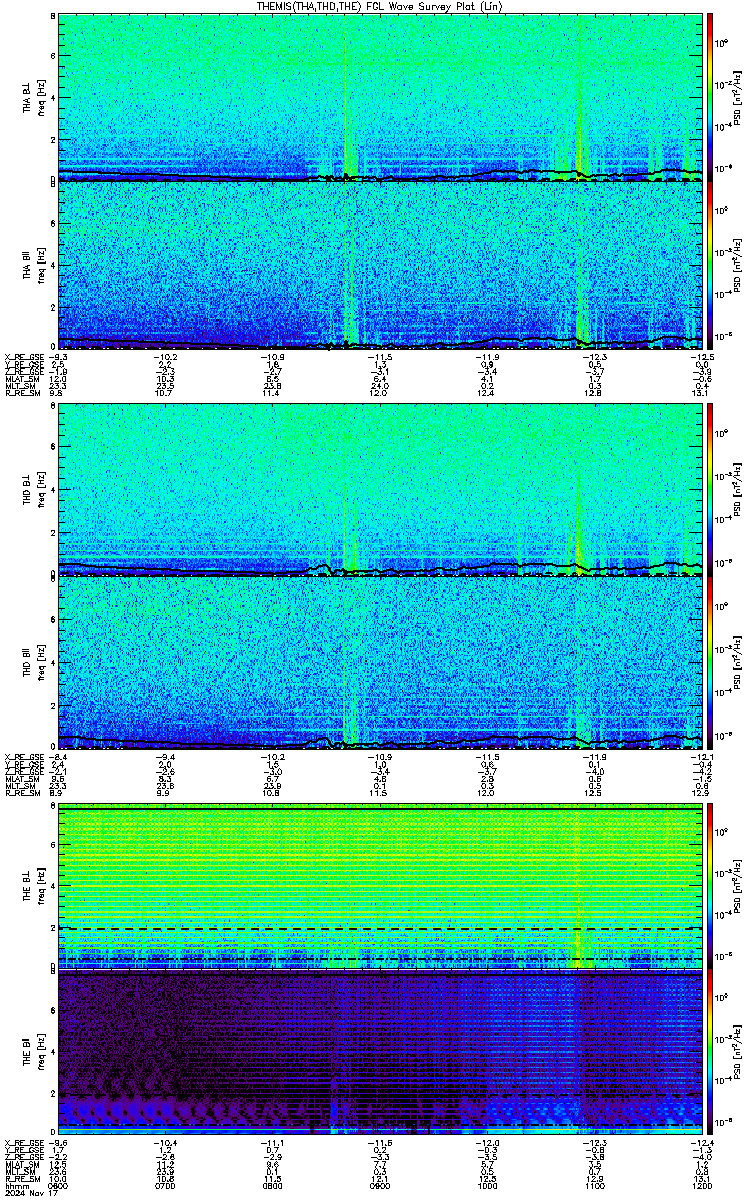Click the 0700 time tick label
This screenshot has width=750, height=1200.
coord(166,1186)
